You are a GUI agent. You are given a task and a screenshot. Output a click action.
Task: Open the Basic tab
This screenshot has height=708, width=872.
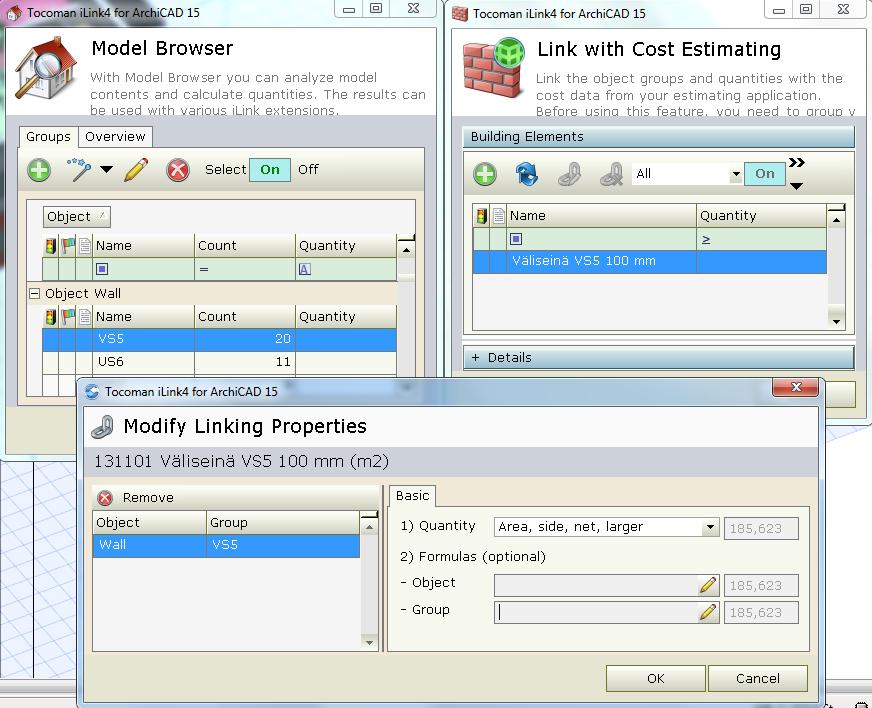point(412,496)
